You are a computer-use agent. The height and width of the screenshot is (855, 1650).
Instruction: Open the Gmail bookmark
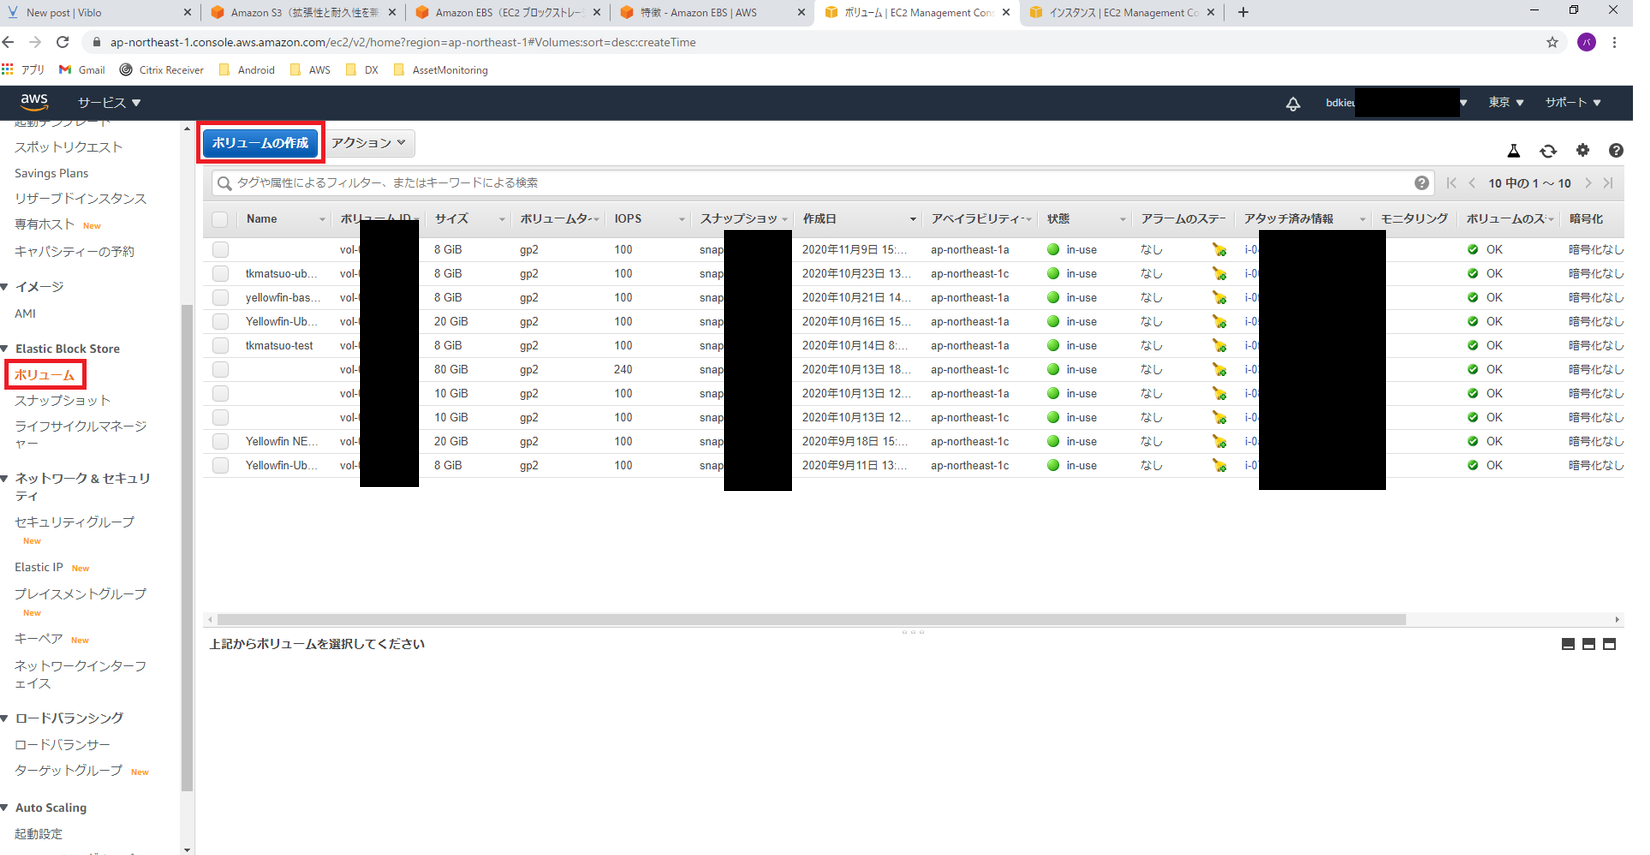82,70
